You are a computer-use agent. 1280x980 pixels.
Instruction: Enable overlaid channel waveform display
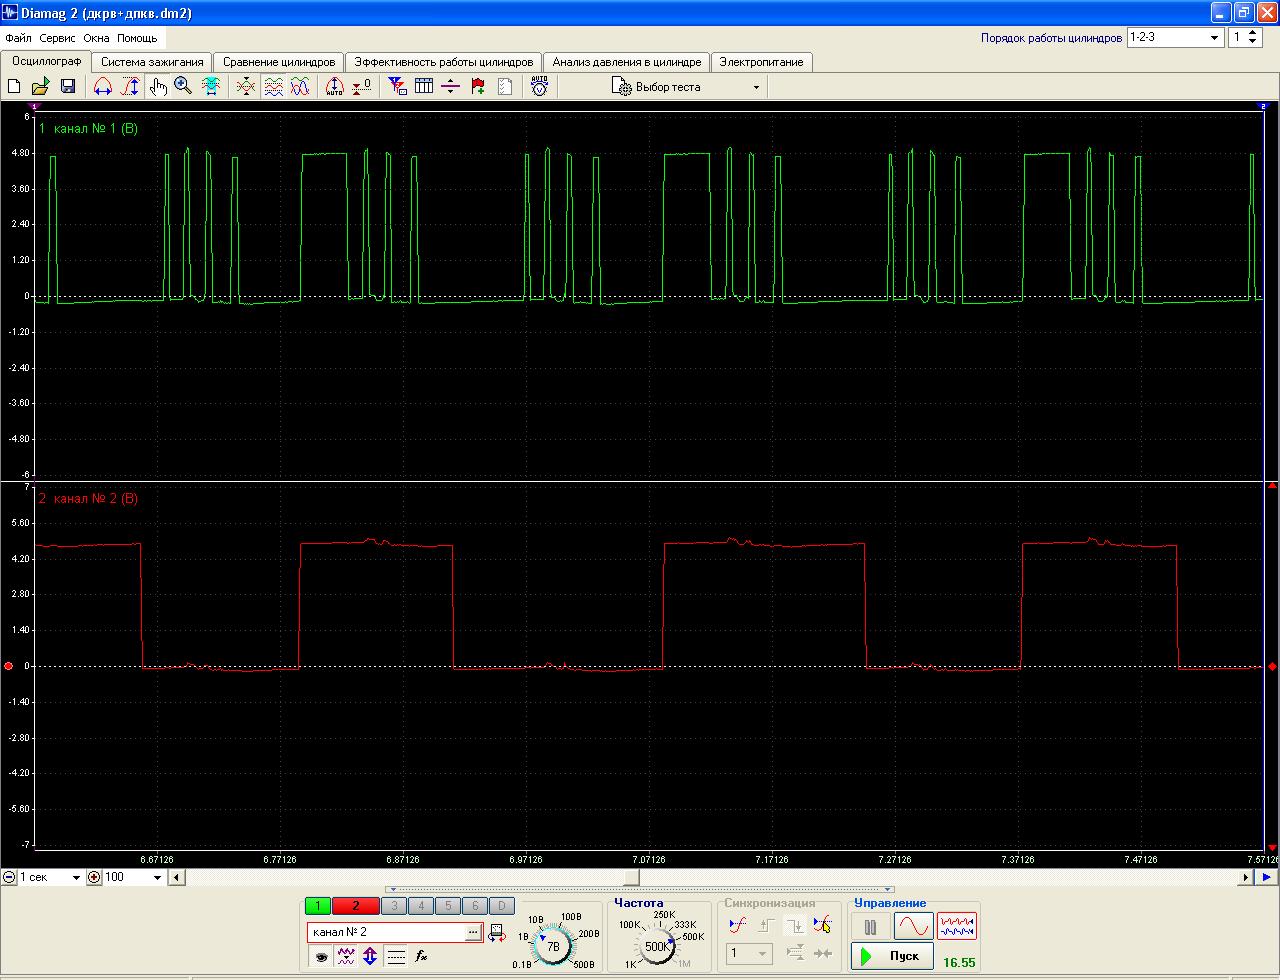[x=300, y=87]
